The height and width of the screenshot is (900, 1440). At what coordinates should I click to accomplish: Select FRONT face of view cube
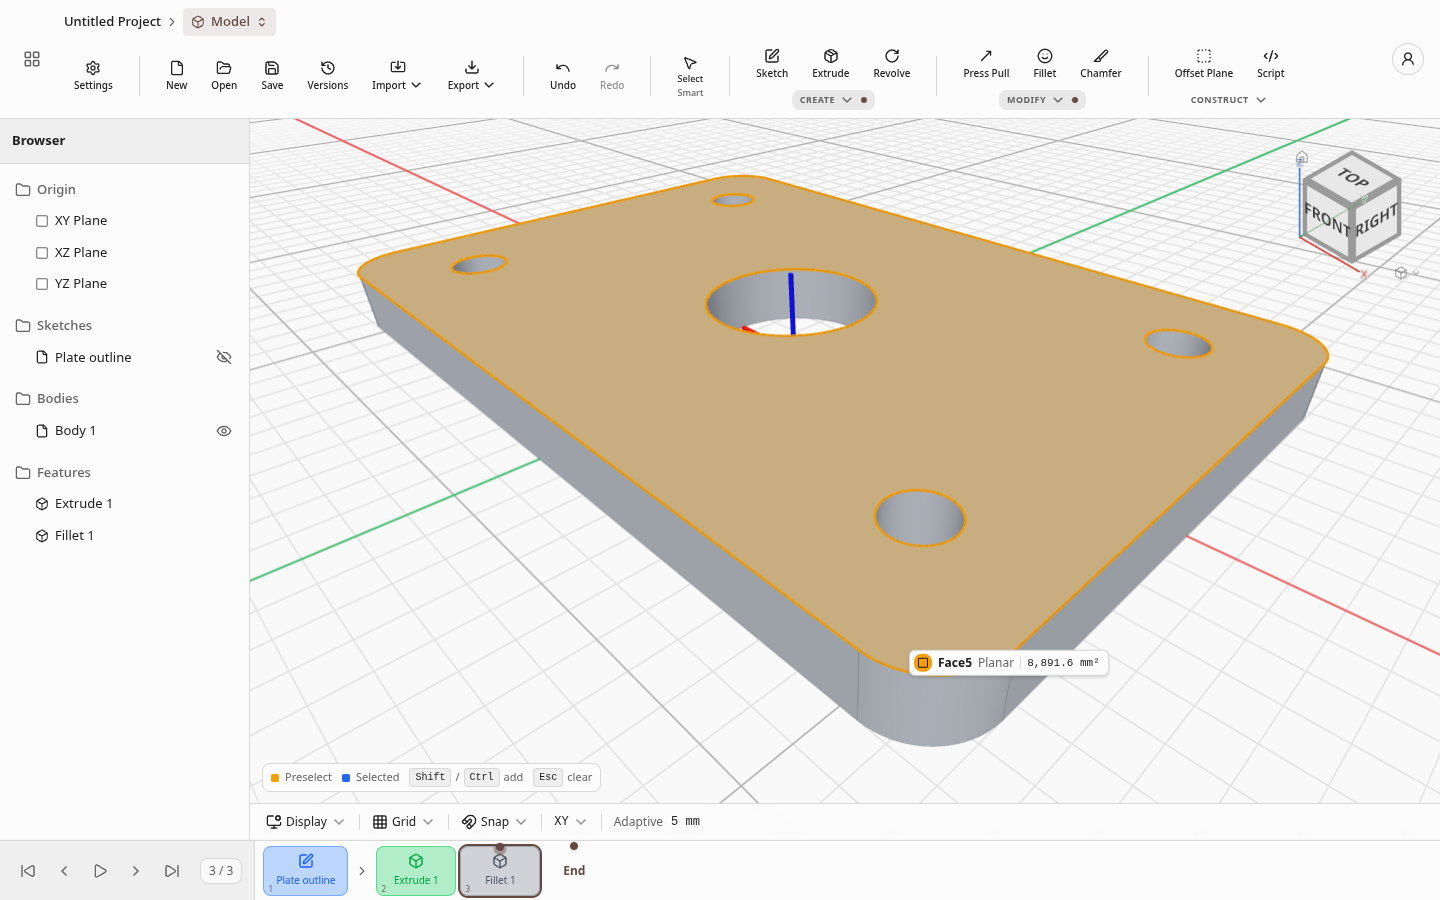point(1327,219)
